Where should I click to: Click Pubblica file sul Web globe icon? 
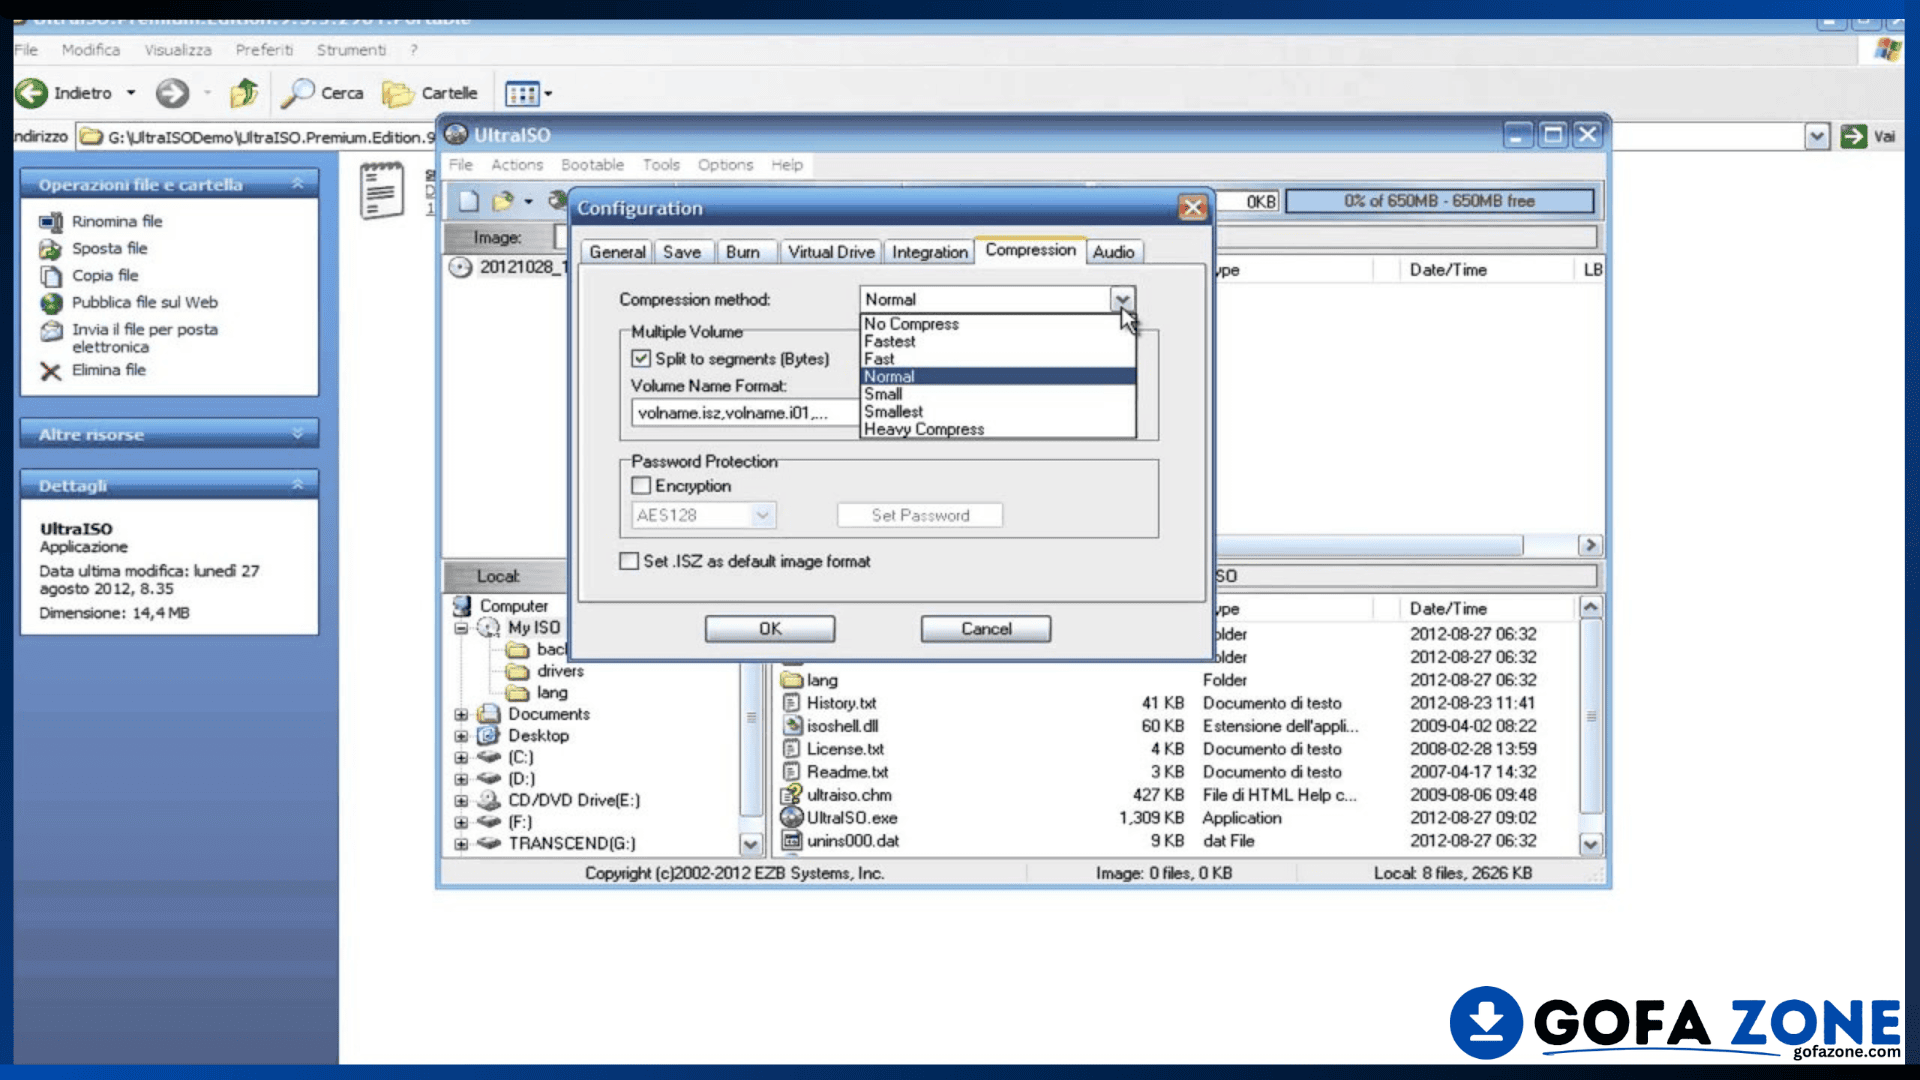pyautogui.click(x=51, y=302)
